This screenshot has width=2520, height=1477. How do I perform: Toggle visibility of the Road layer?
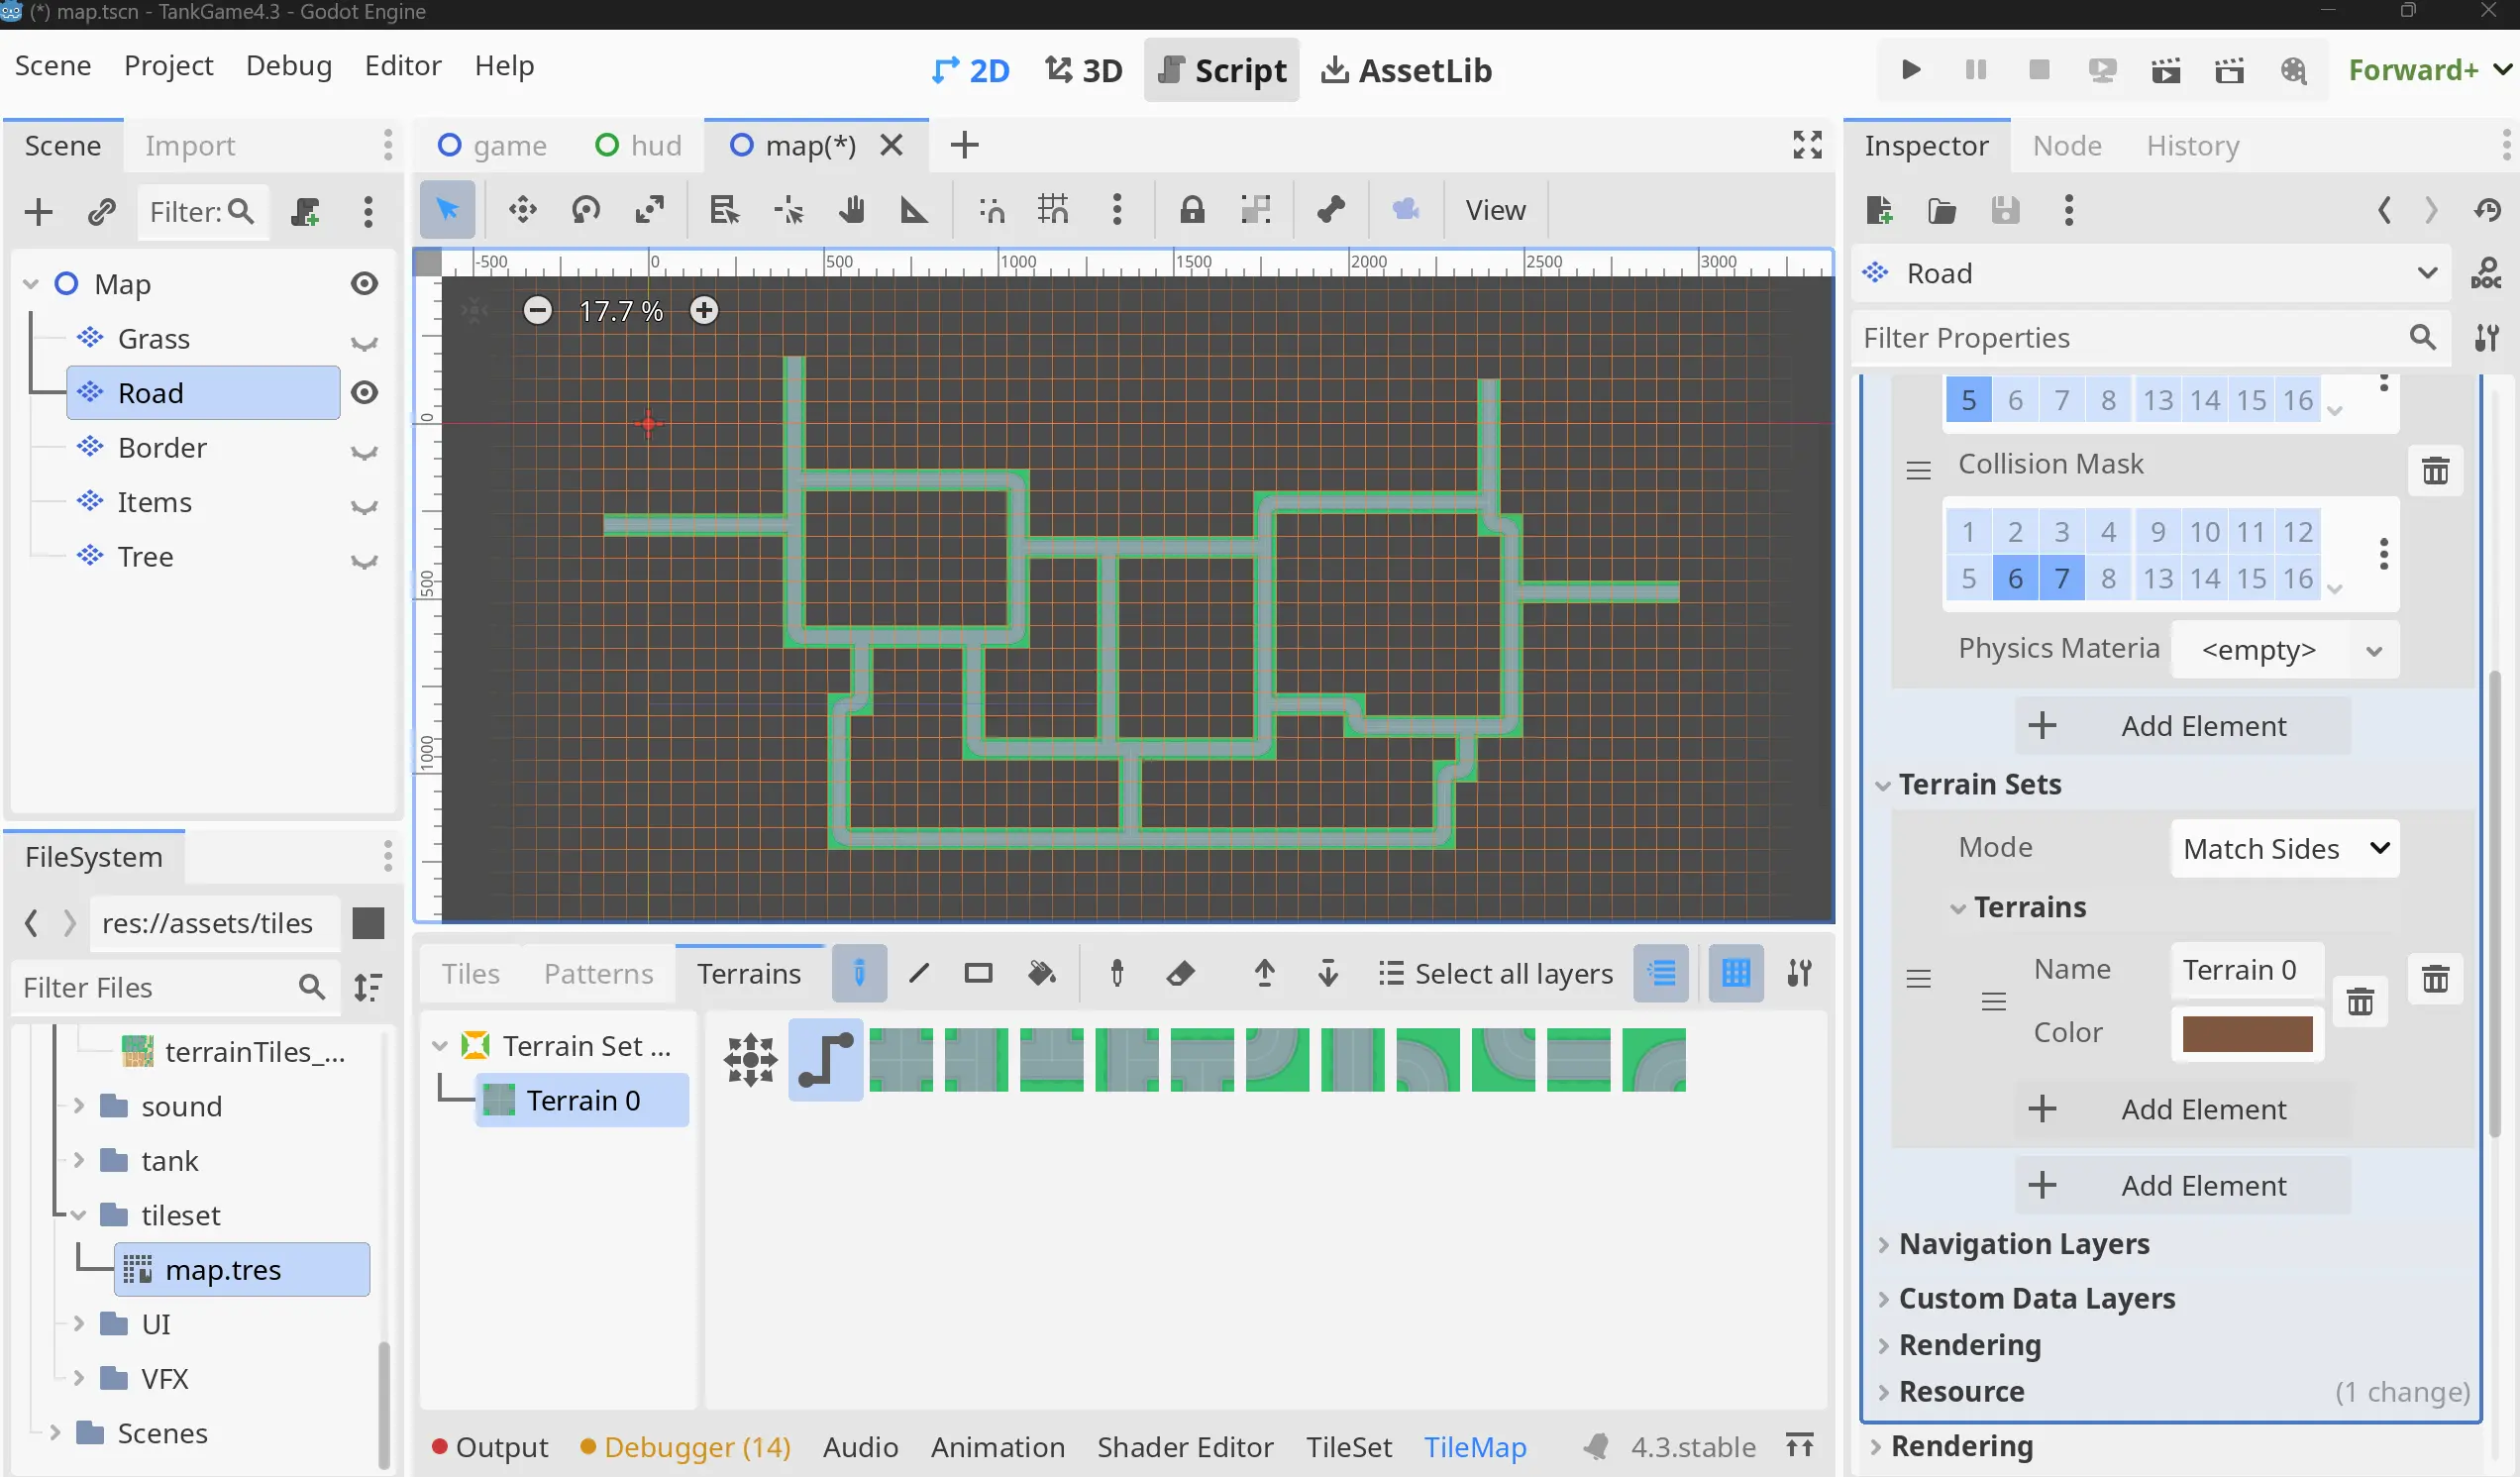click(x=365, y=393)
